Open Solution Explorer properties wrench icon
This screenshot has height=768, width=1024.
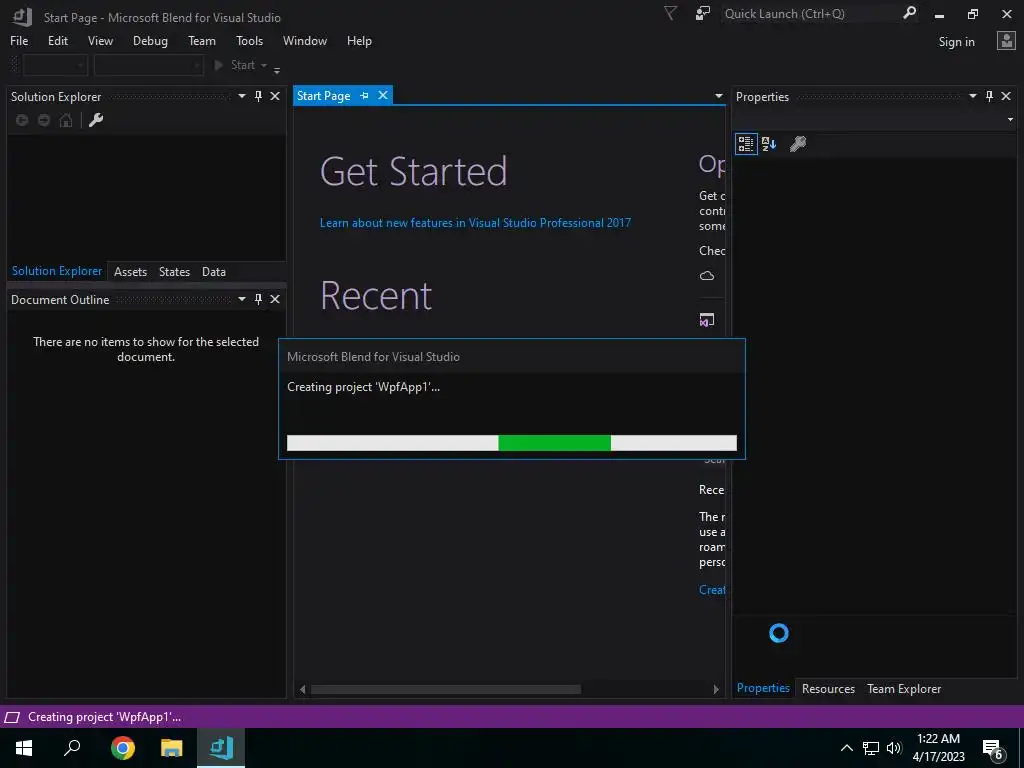[96, 120]
